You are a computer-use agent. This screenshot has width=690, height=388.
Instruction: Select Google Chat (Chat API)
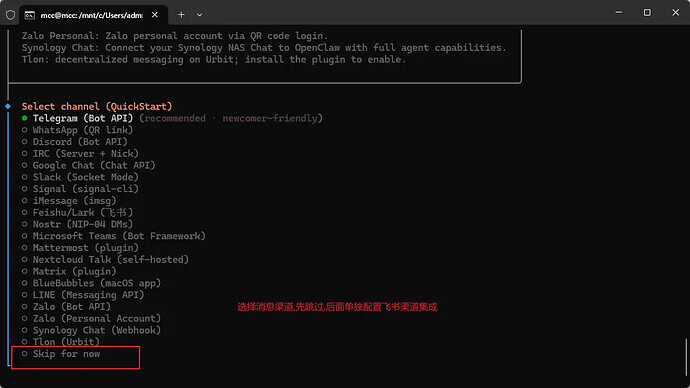[x=88, y=165]
